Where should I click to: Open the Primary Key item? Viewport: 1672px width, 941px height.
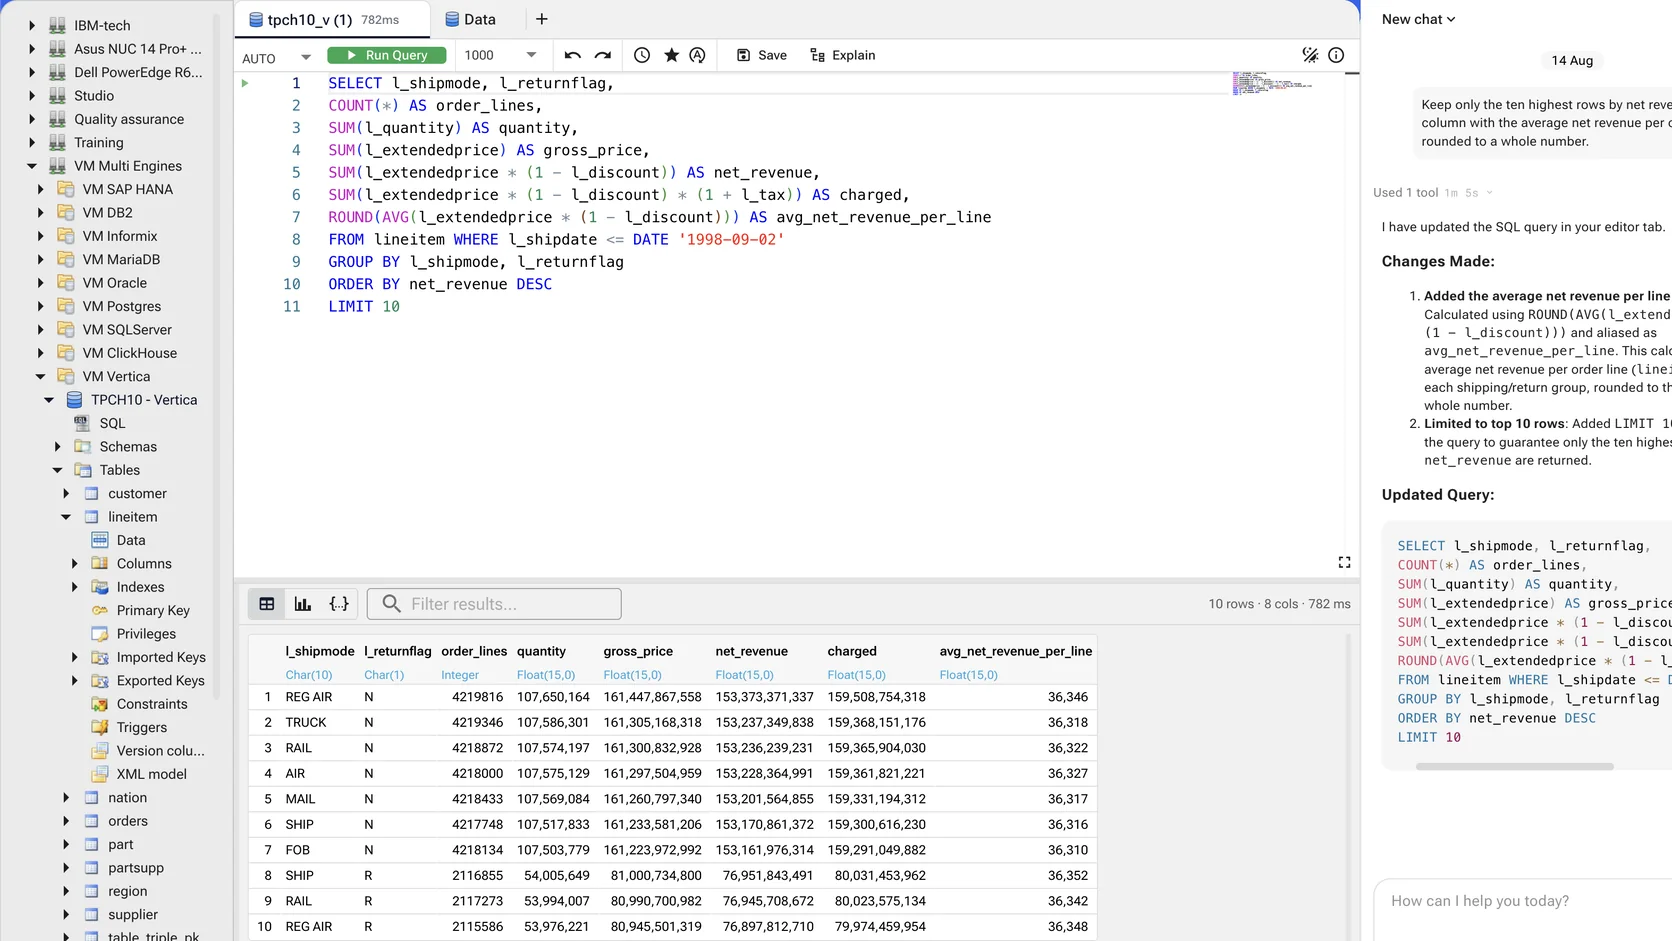point(152,610)
